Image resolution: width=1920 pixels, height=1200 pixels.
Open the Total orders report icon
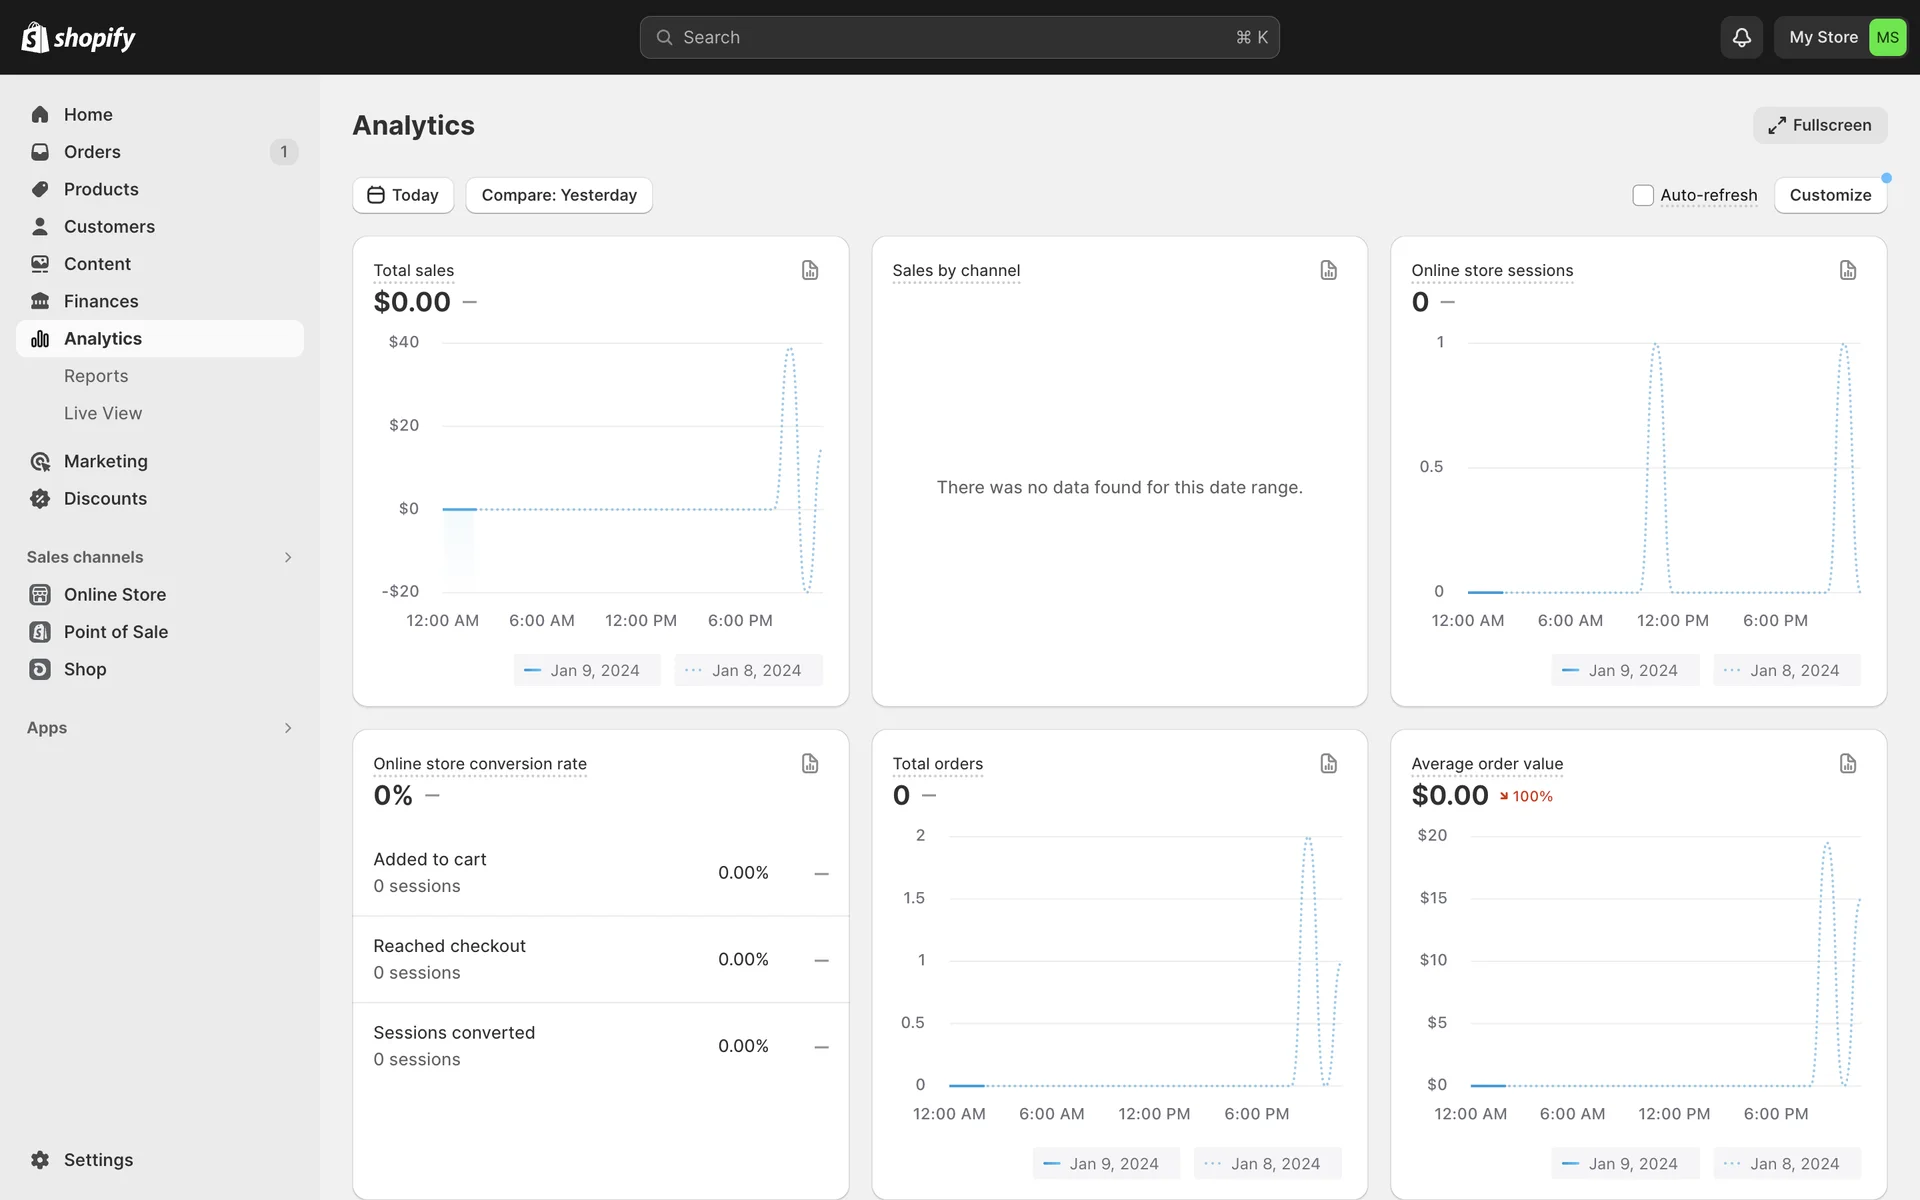[x=1328, y=764]
